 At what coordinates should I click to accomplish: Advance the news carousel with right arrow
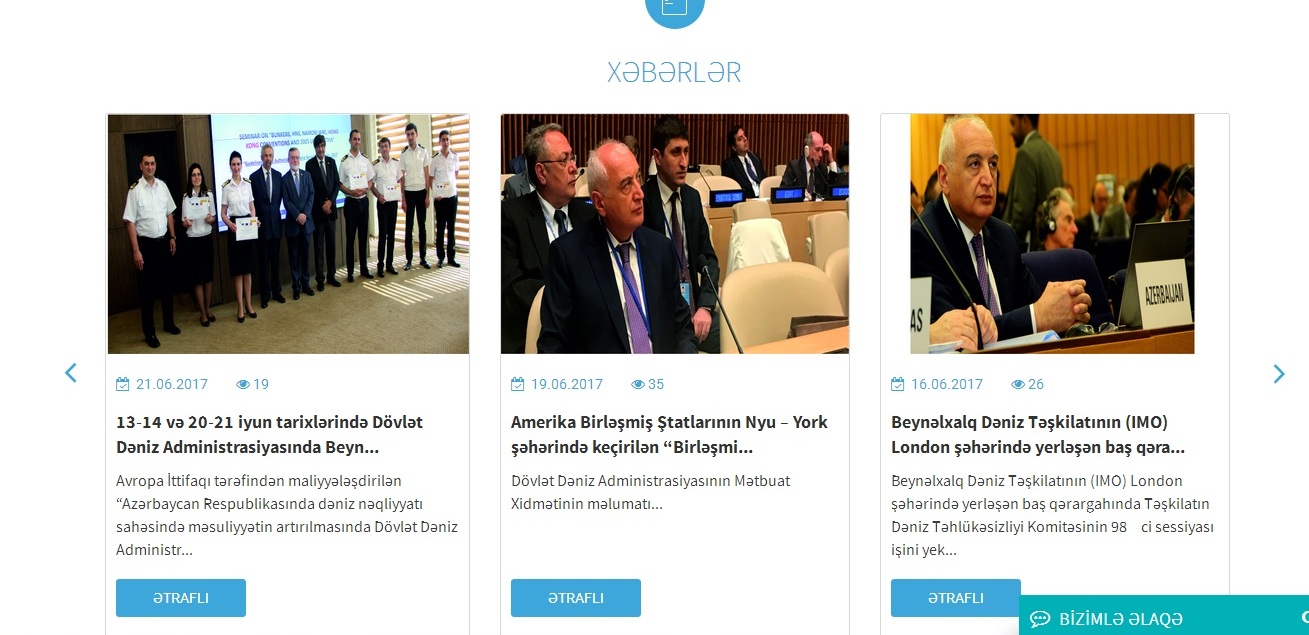[1279, 374]
